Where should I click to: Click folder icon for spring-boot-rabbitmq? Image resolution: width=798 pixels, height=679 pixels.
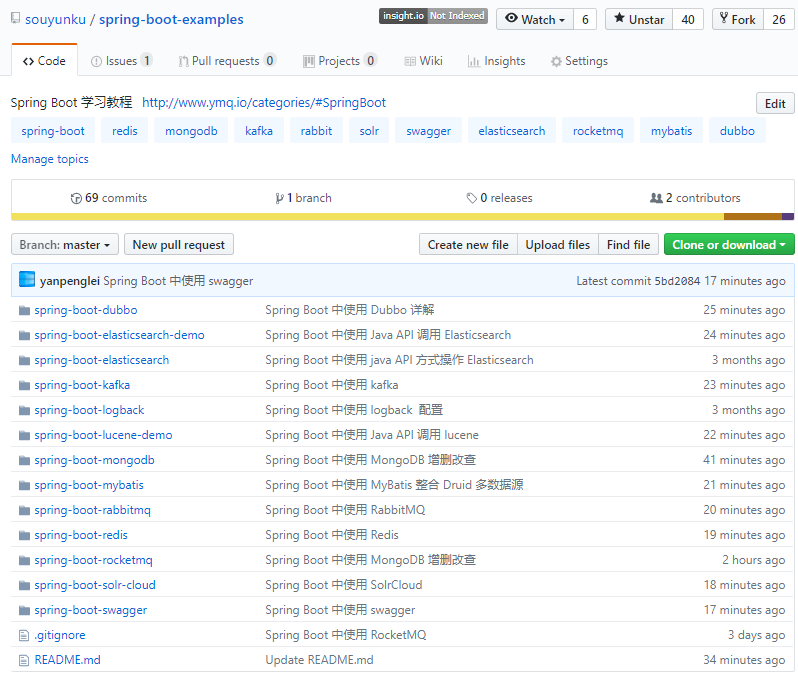pyautogui.click(x=24, y=510)
